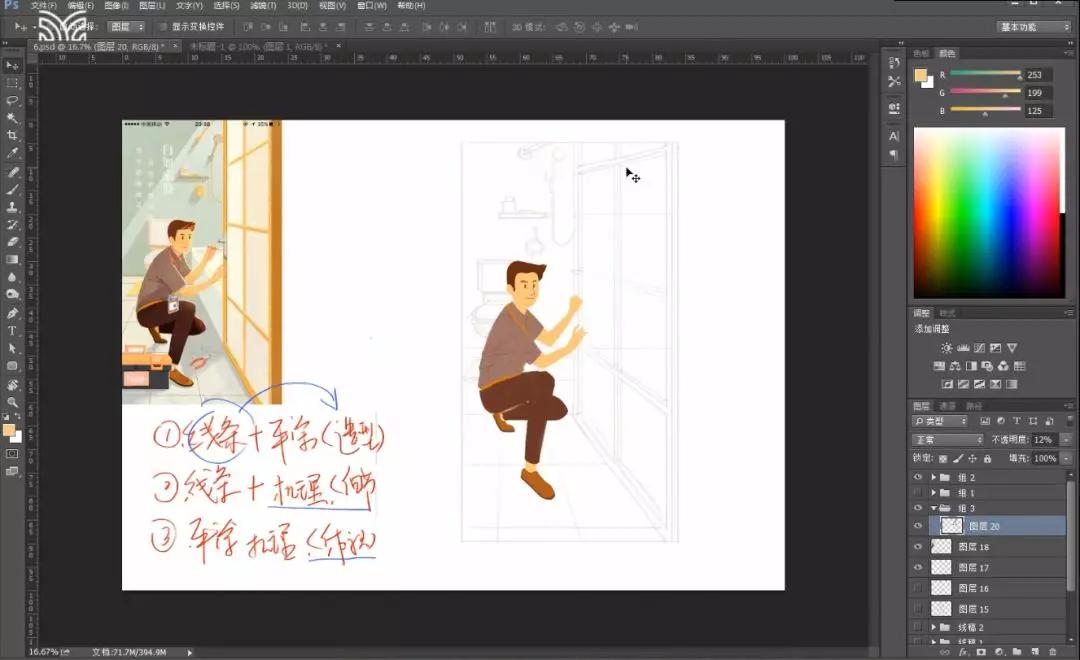
Task: Show layer 图层 16
Action: point(917,588)
